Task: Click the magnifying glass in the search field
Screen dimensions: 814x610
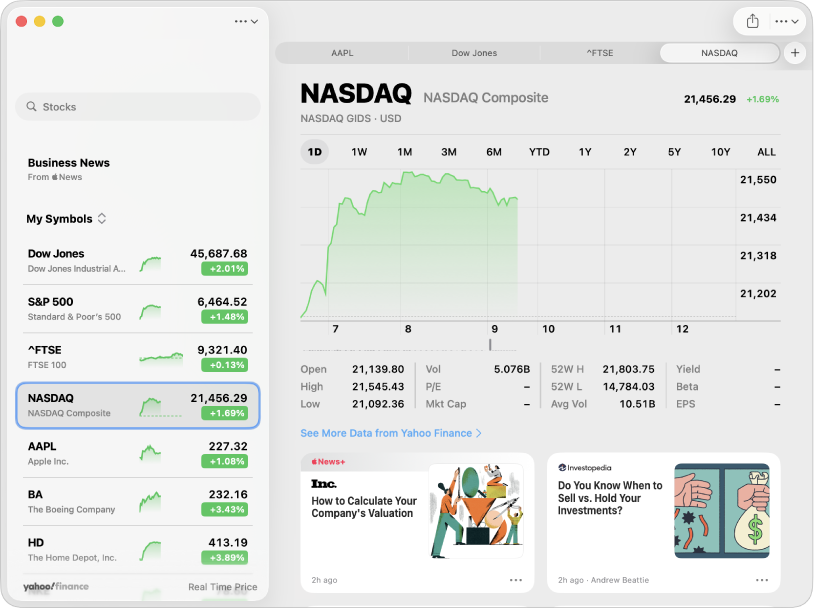Action: [x=33, y=107]
